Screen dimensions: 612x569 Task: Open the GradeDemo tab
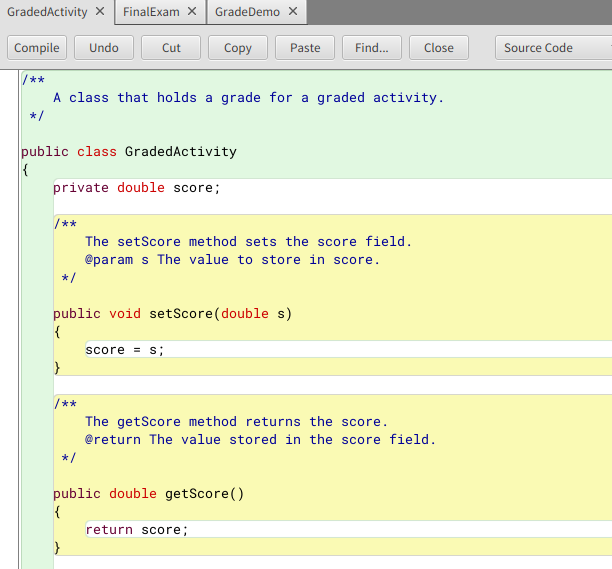(x=247, y=12)
